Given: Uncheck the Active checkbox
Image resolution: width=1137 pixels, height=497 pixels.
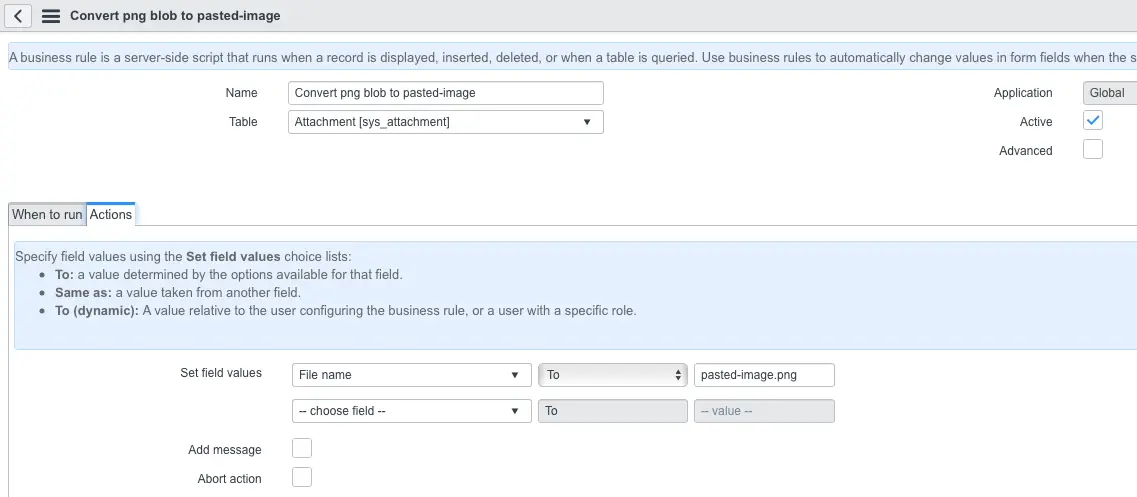Looking at the screenshot, I should tap(1093, 121).
